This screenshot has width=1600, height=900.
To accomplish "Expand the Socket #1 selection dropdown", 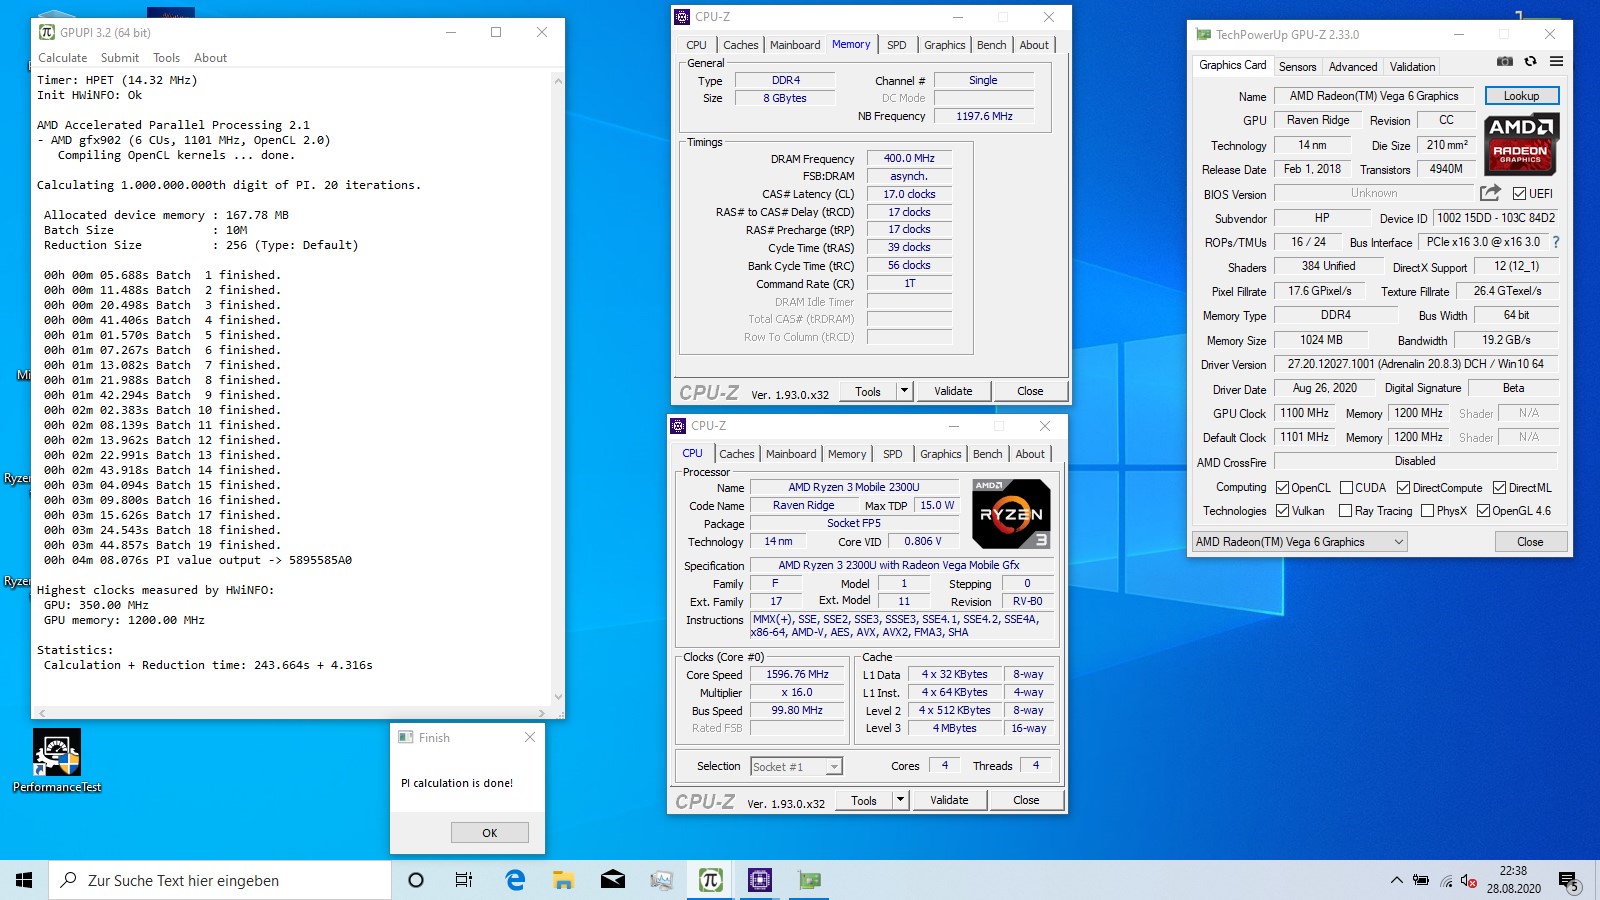I will point(834,766).
